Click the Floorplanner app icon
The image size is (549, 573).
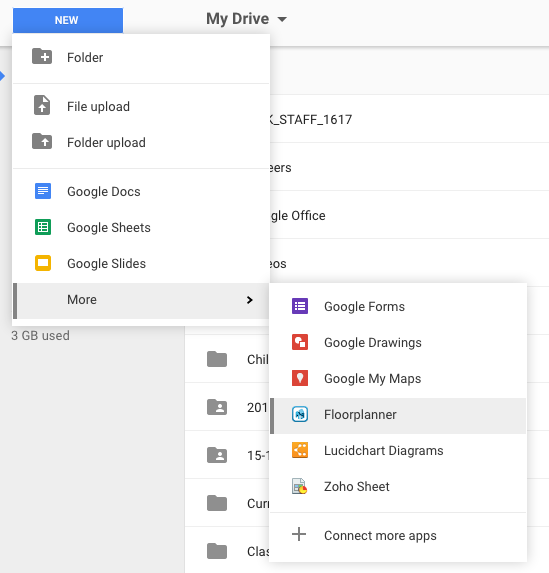pyautogui.click(x=300, y=414)
